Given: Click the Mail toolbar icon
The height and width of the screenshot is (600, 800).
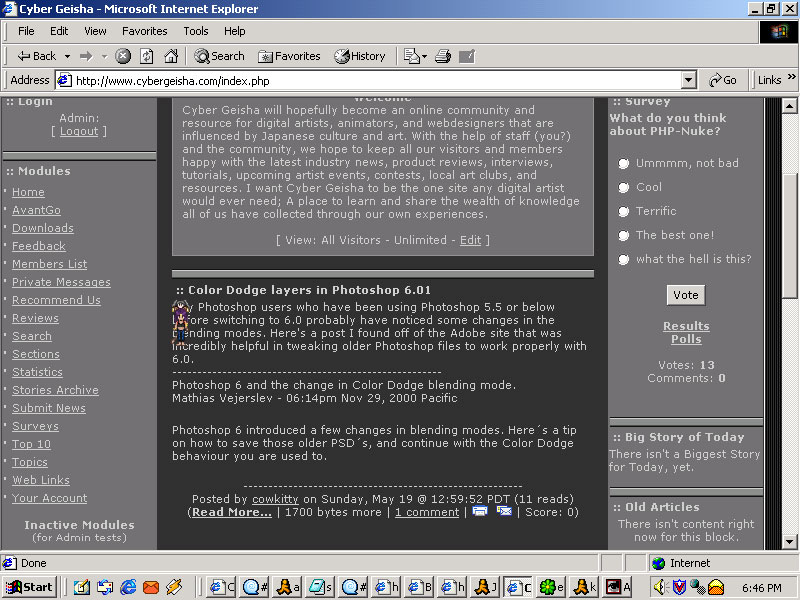Looking at the screenshot, I should [x=411, y=56].
